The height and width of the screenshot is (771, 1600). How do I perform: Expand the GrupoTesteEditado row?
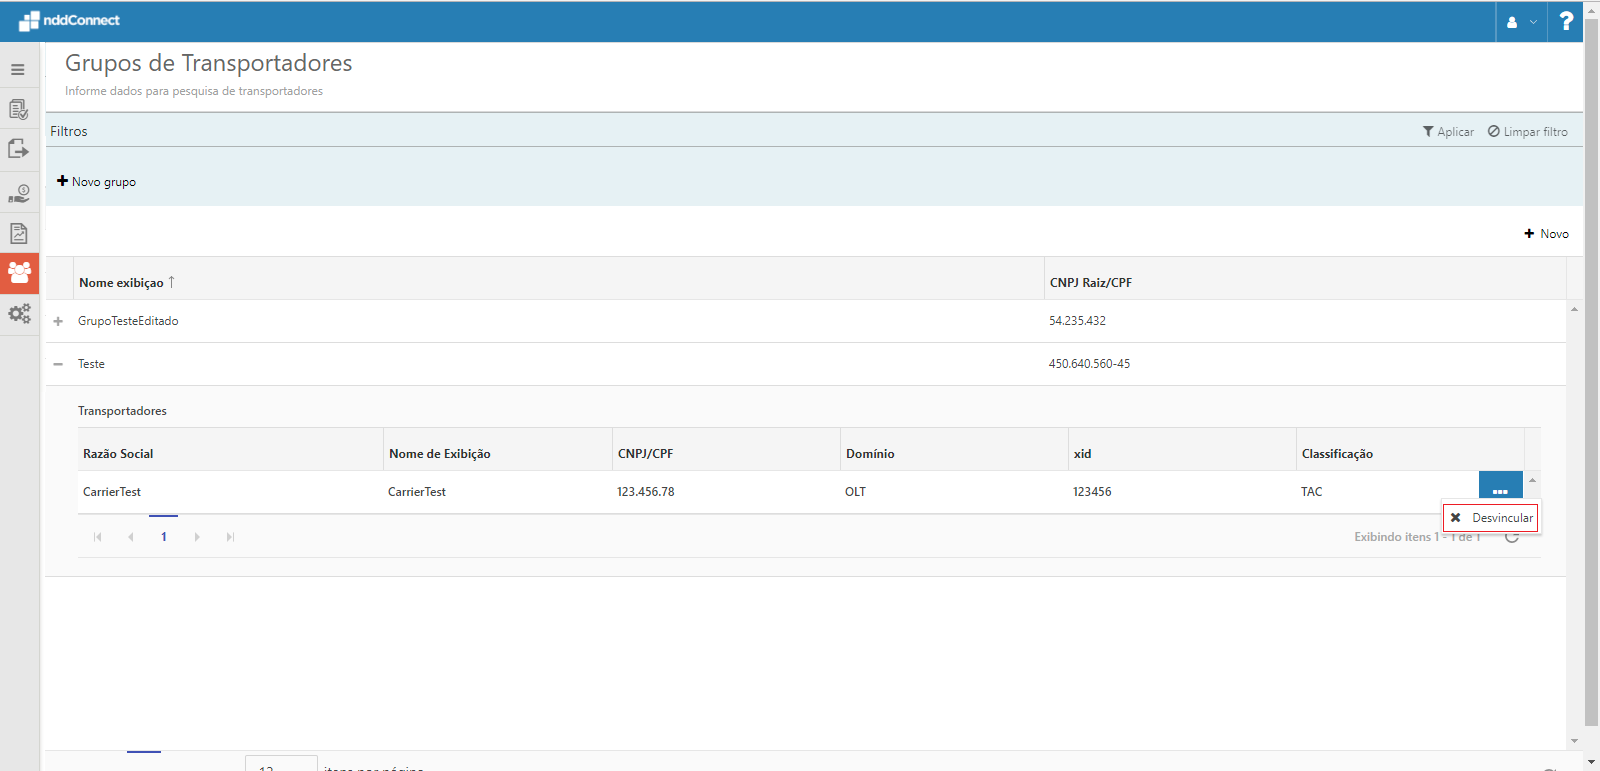point(58,321)
